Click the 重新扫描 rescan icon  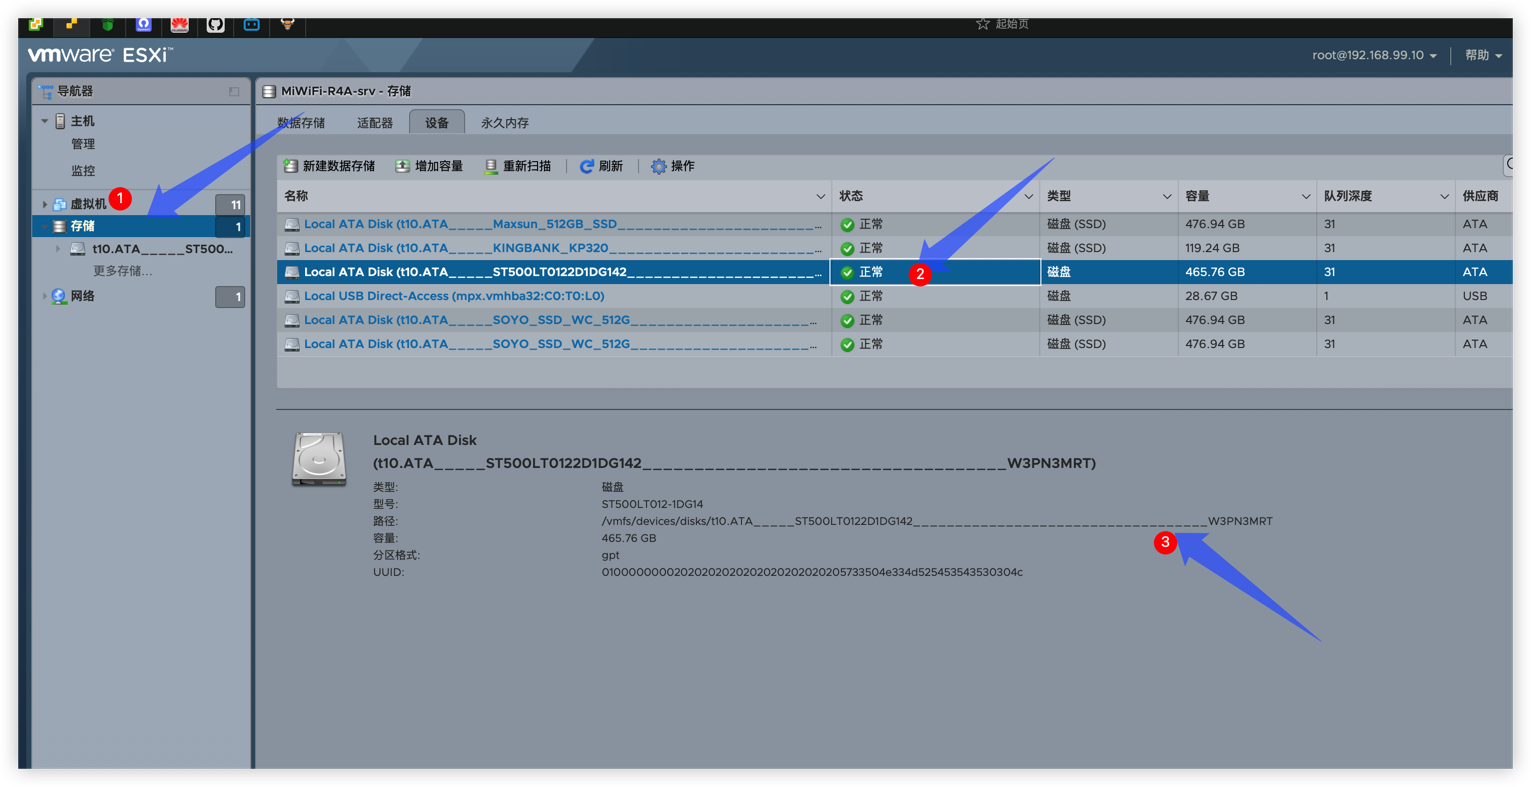click(x=491, y=166)
